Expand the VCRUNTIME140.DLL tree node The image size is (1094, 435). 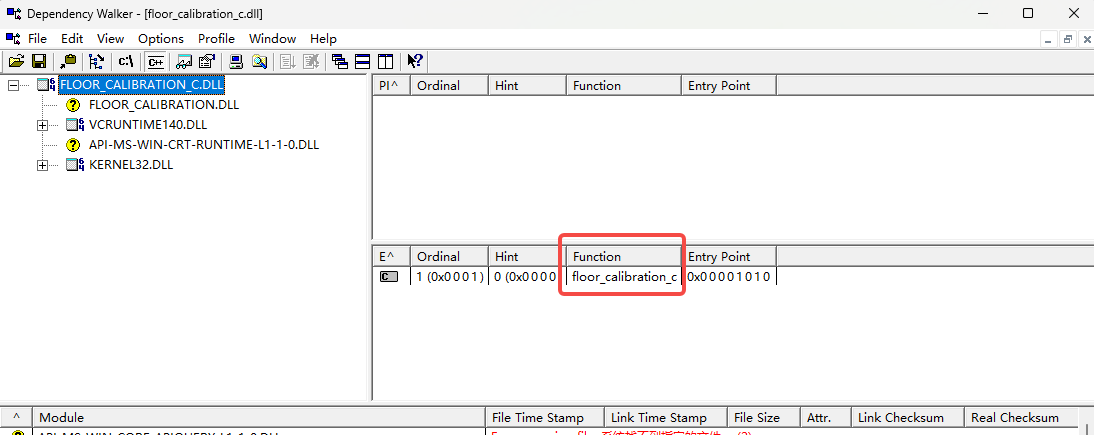coord(43,126)
